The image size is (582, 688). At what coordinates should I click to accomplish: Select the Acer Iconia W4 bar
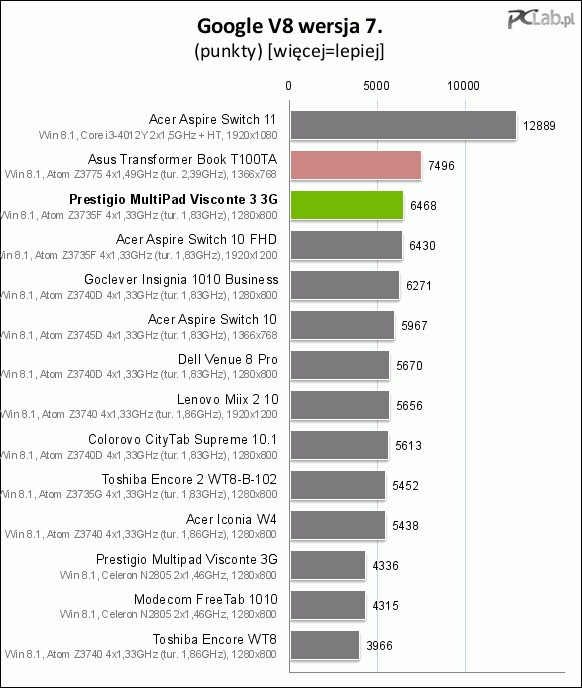pyautogui.click(x=338, y=525)
